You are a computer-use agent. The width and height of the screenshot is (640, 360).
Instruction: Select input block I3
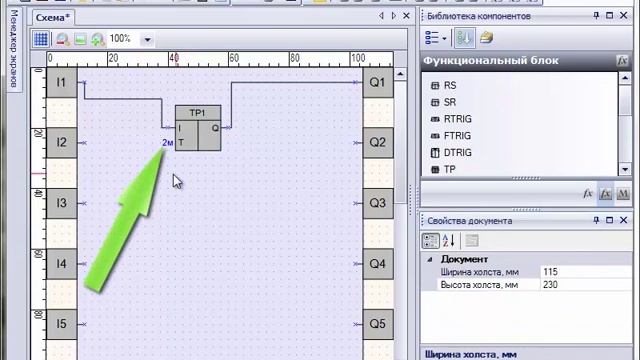click(62, 203)
